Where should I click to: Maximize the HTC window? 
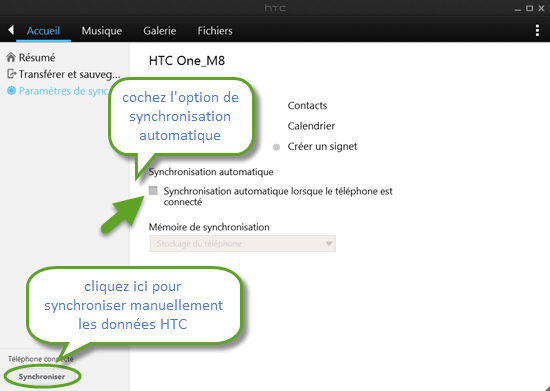529,8
